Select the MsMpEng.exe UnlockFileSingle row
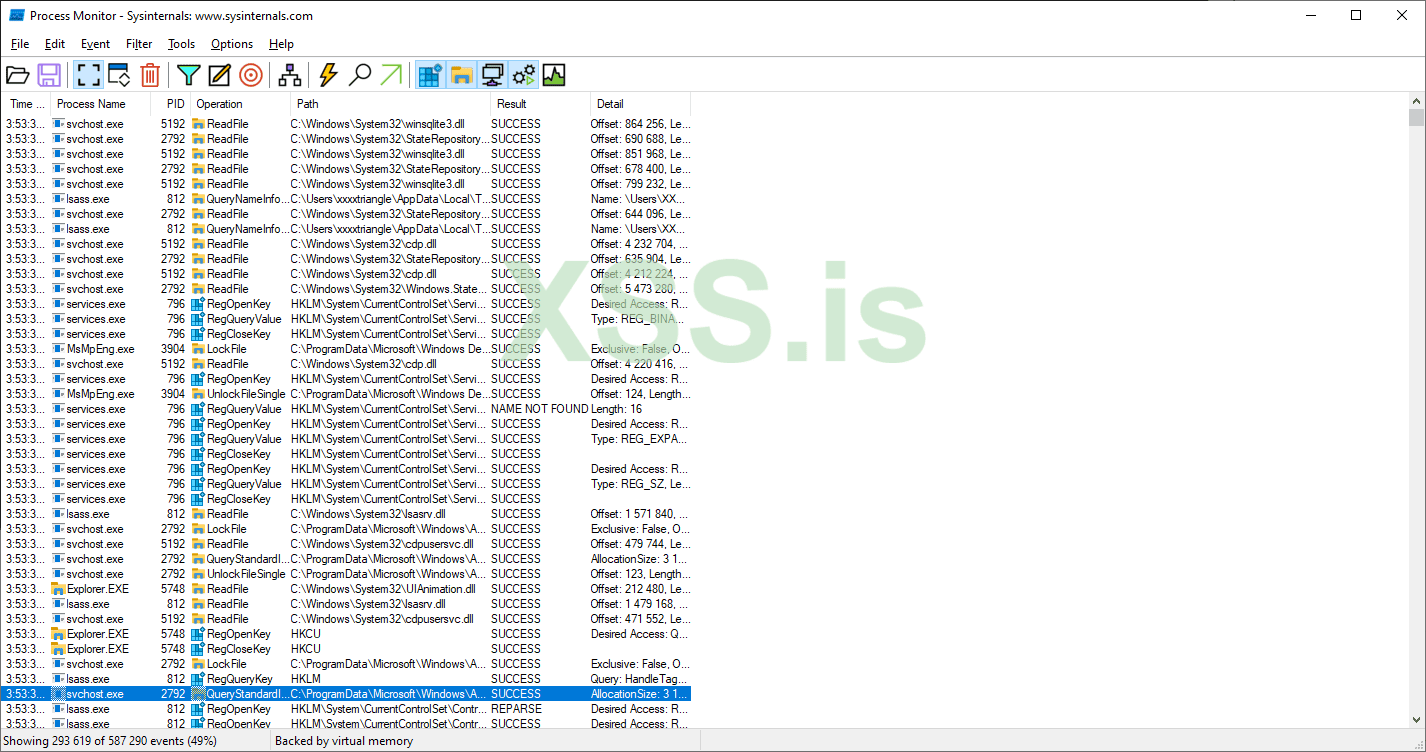Image resolution: width=1426 pixels, height=752 pixels. [x=347, y=394]
